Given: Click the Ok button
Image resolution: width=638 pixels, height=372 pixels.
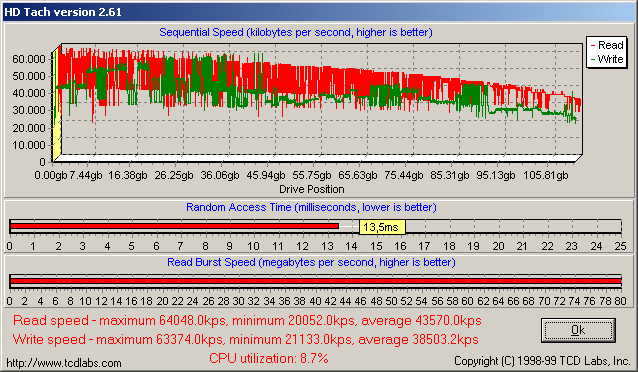Looking at the screenshot, I should tap(578, 330).
